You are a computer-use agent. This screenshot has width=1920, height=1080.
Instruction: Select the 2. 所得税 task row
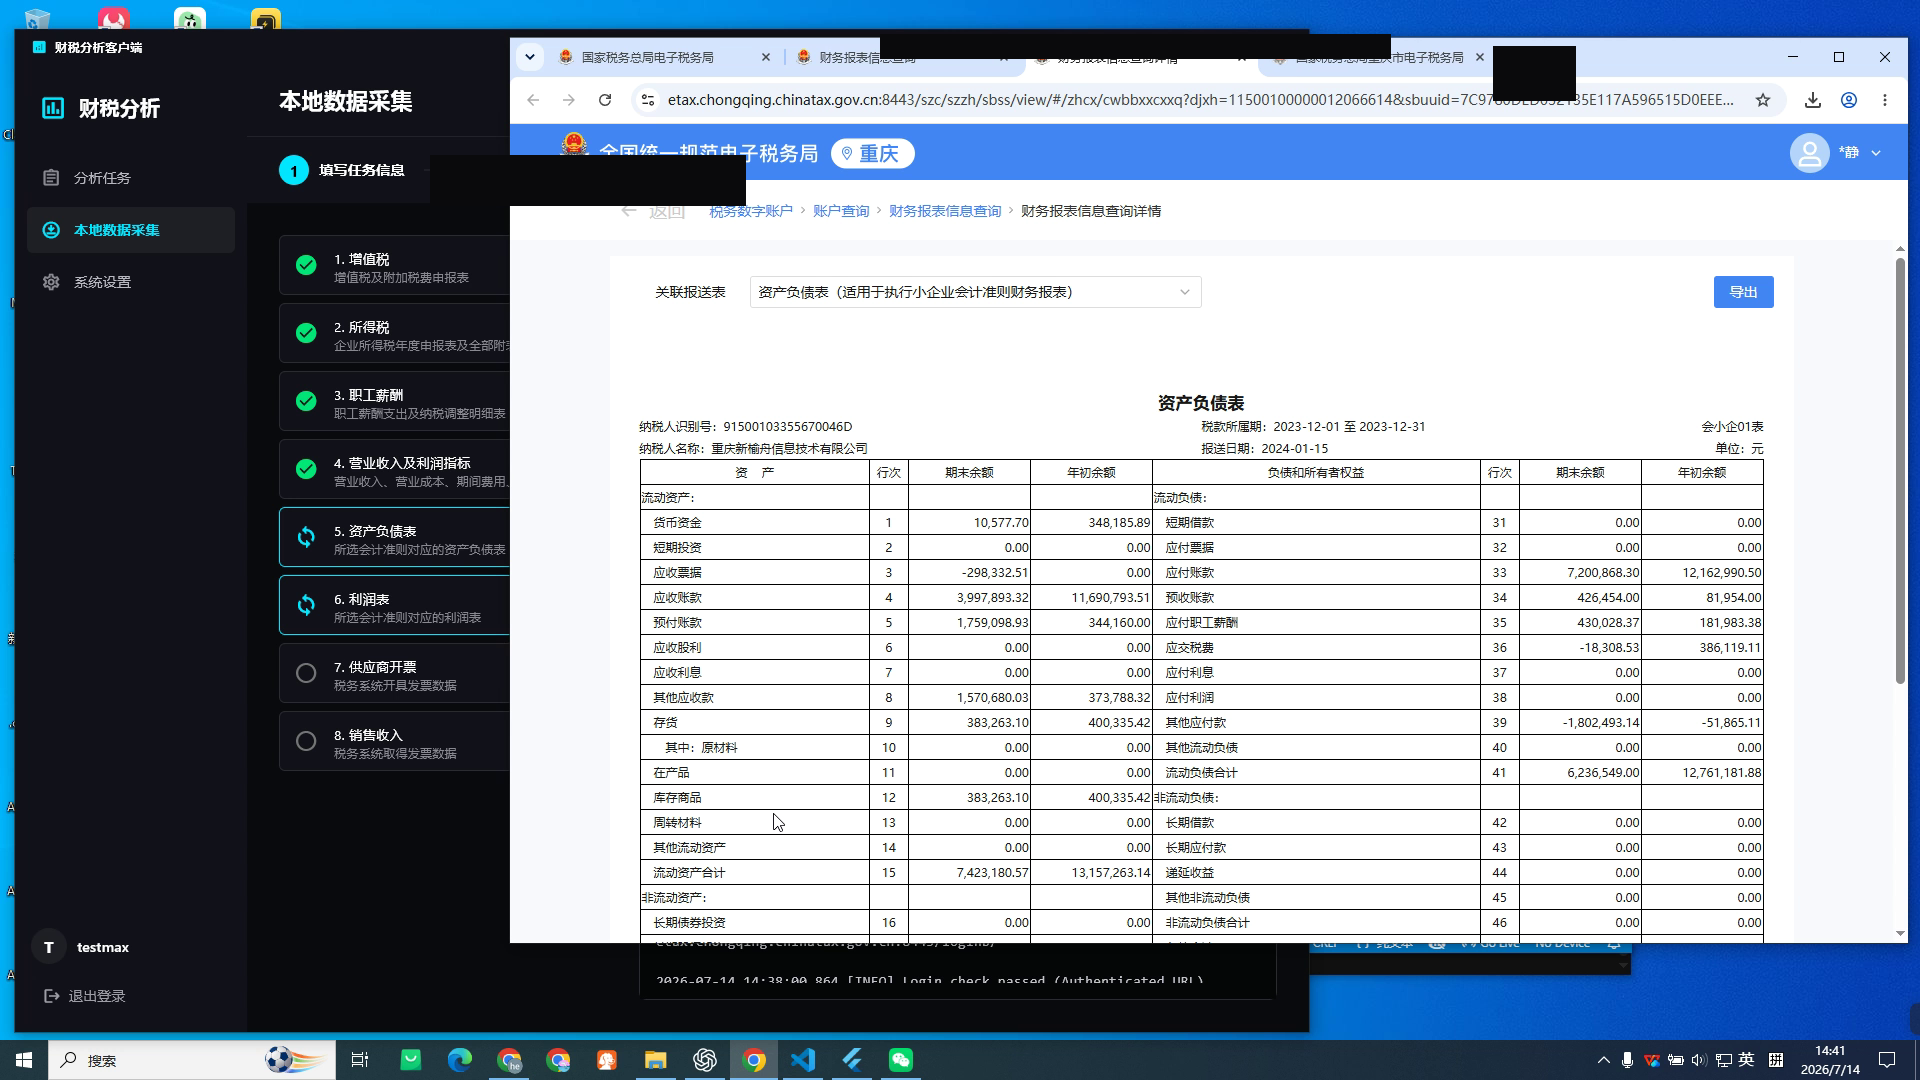[395, 334]
